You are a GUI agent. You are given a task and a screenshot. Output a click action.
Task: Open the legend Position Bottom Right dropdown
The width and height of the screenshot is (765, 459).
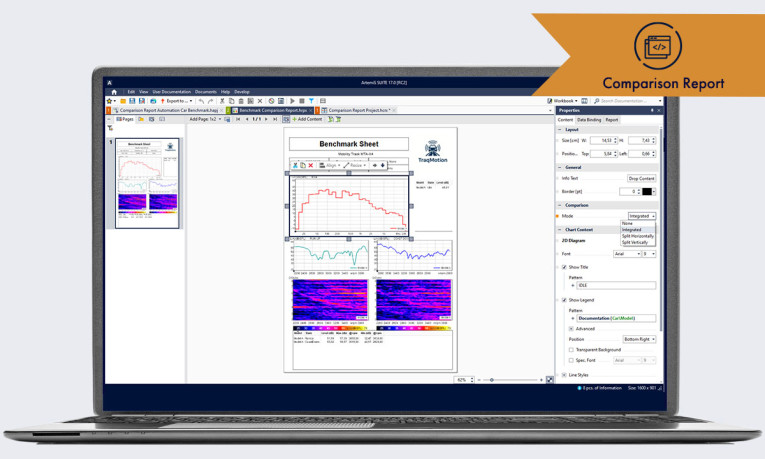(x=640, y=339)
